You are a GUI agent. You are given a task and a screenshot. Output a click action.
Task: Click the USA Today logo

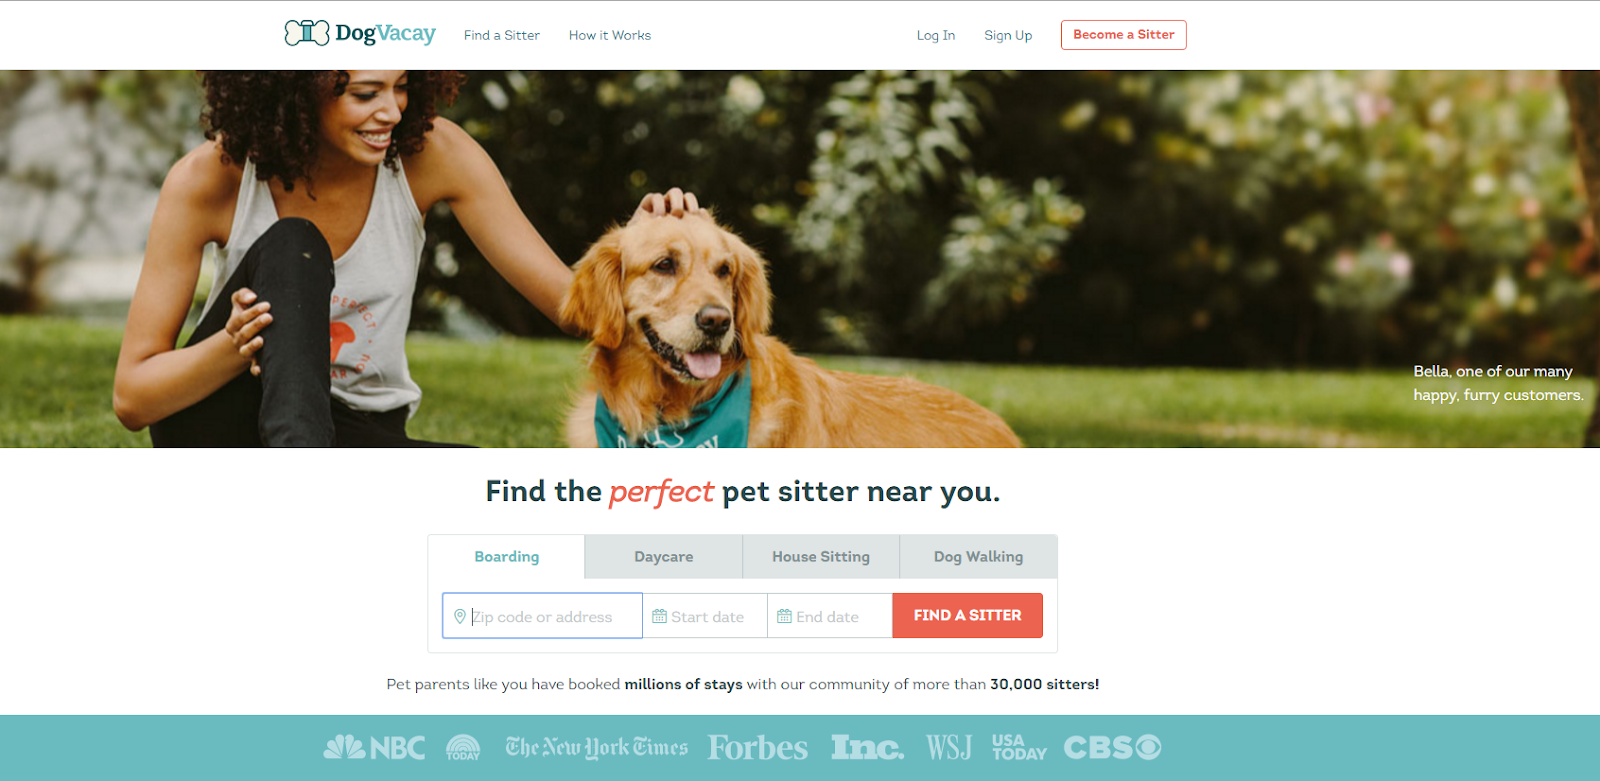click(1019, 747)
